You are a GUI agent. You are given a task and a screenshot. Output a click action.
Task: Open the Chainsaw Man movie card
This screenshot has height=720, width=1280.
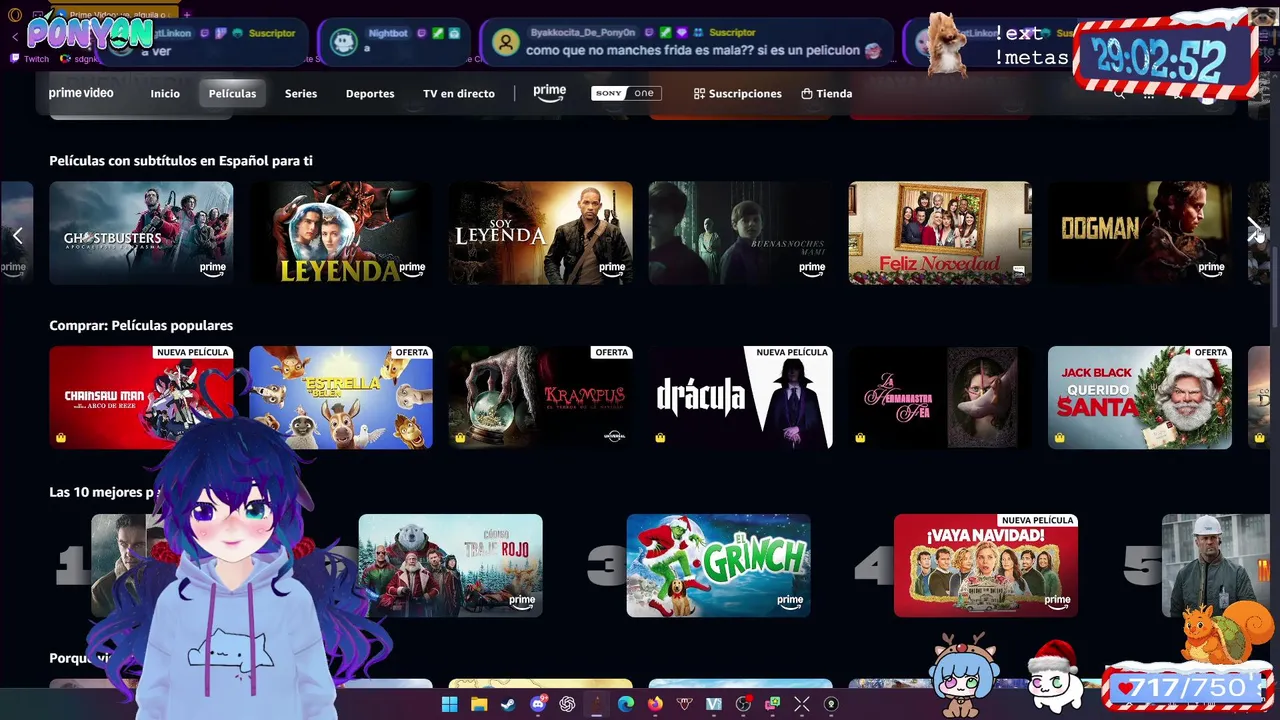(141, 397)
